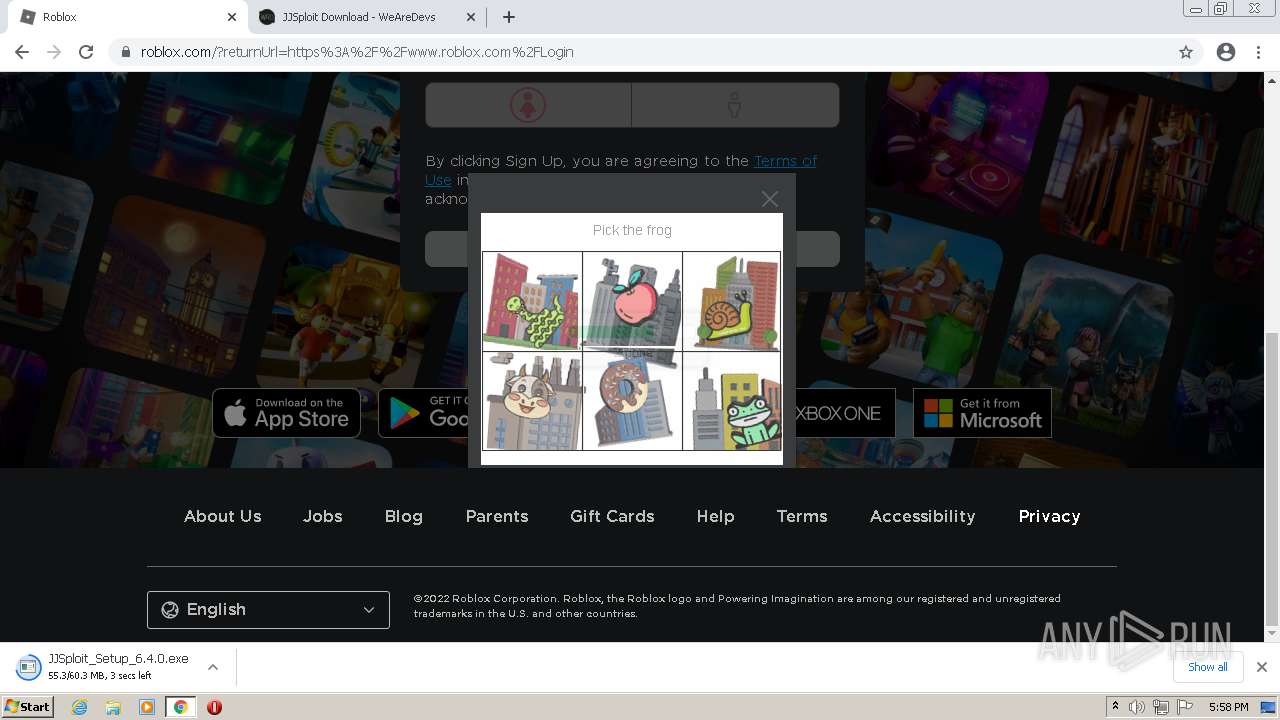Open the Google Play download badge

tap(423, 413)
